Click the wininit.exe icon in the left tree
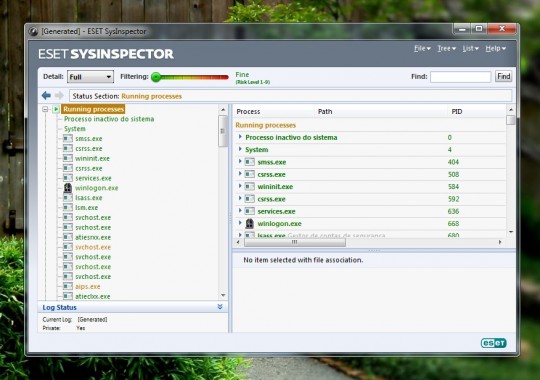Image resolution: width=540 pixels, height=380 pixels. [x=68, y=158]
